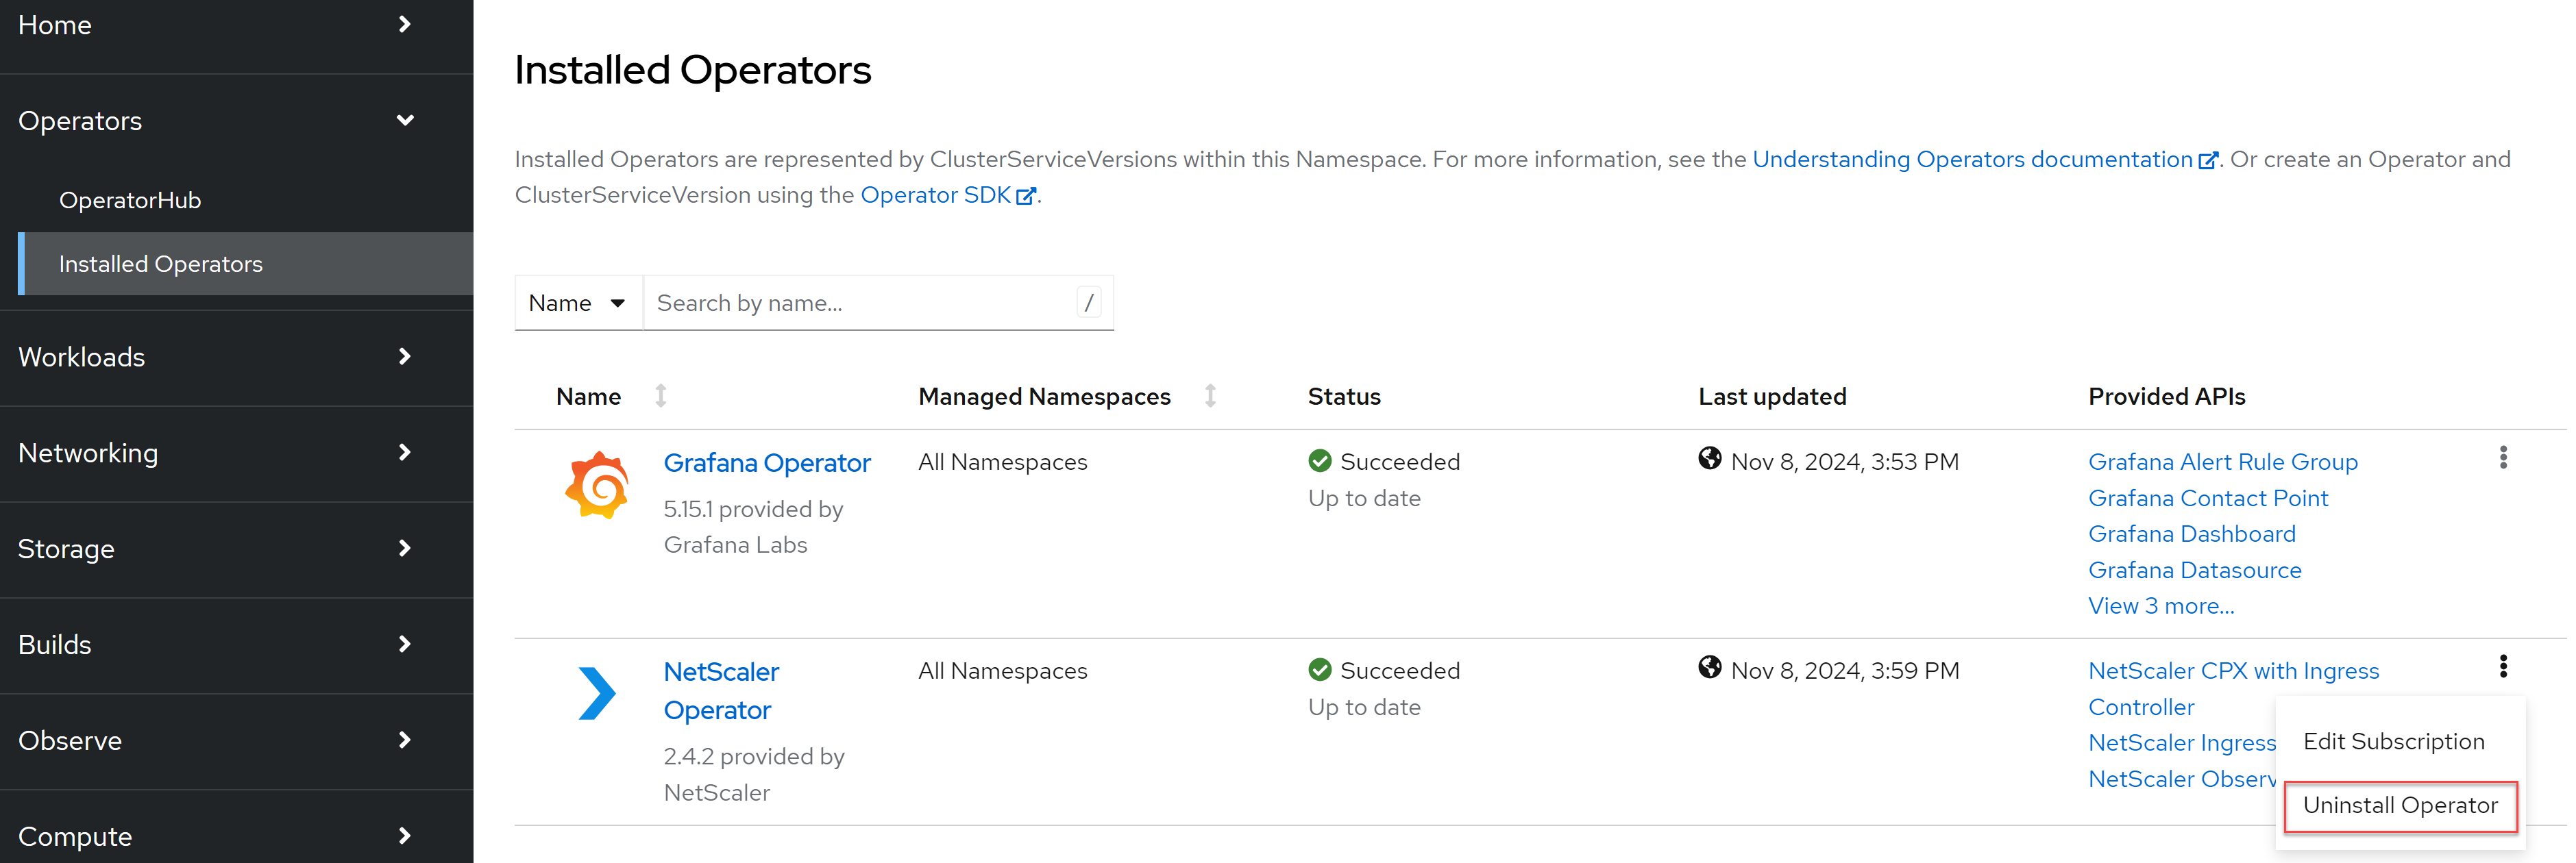Open the Operator SDK link
The height and width of the screenshot is (863, 2576).
point(935,195)
